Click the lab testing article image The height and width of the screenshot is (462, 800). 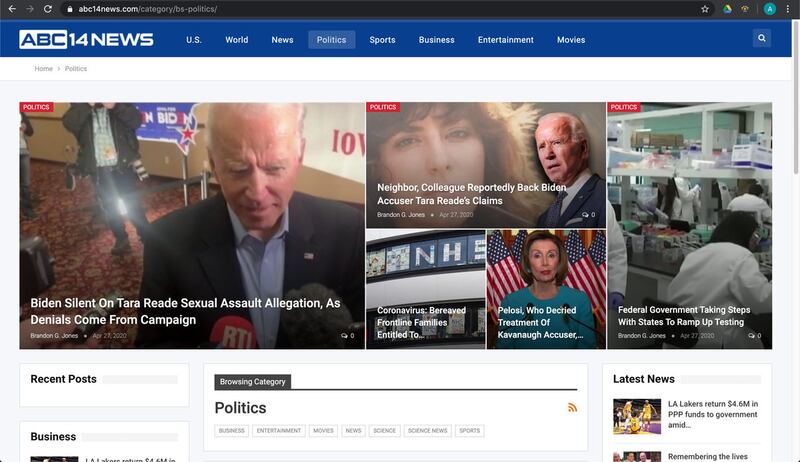coord(689,225)
